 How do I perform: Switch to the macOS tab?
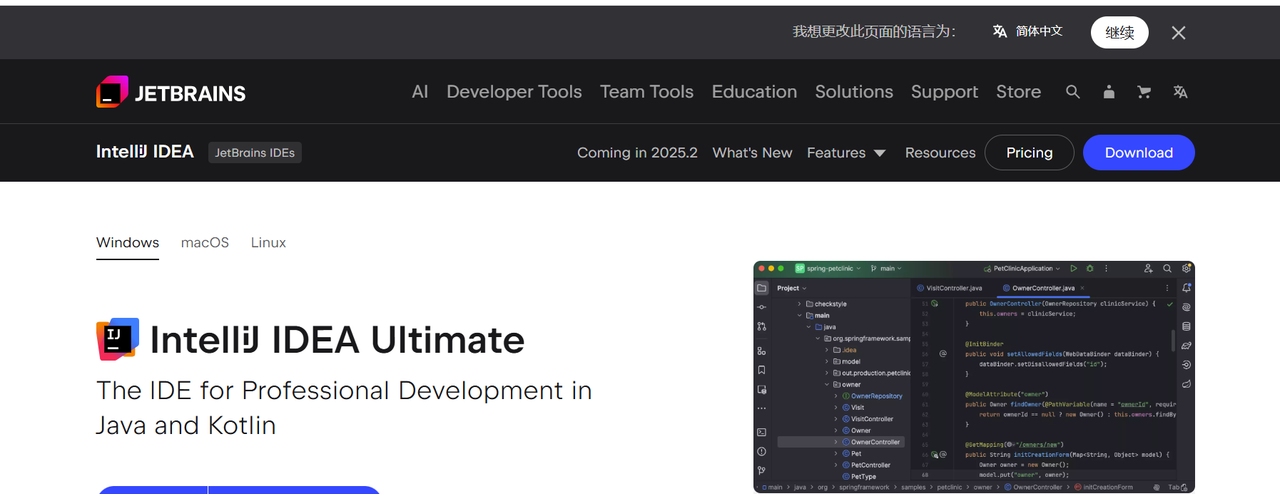coord(205,243)
